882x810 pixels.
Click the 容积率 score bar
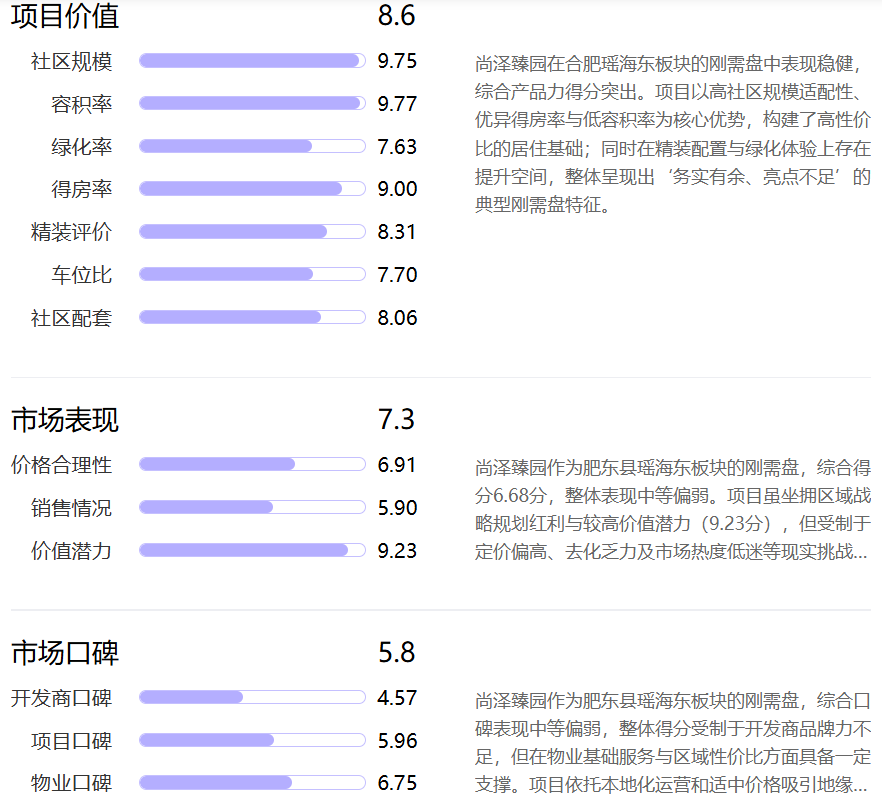[x=251, y=102]
